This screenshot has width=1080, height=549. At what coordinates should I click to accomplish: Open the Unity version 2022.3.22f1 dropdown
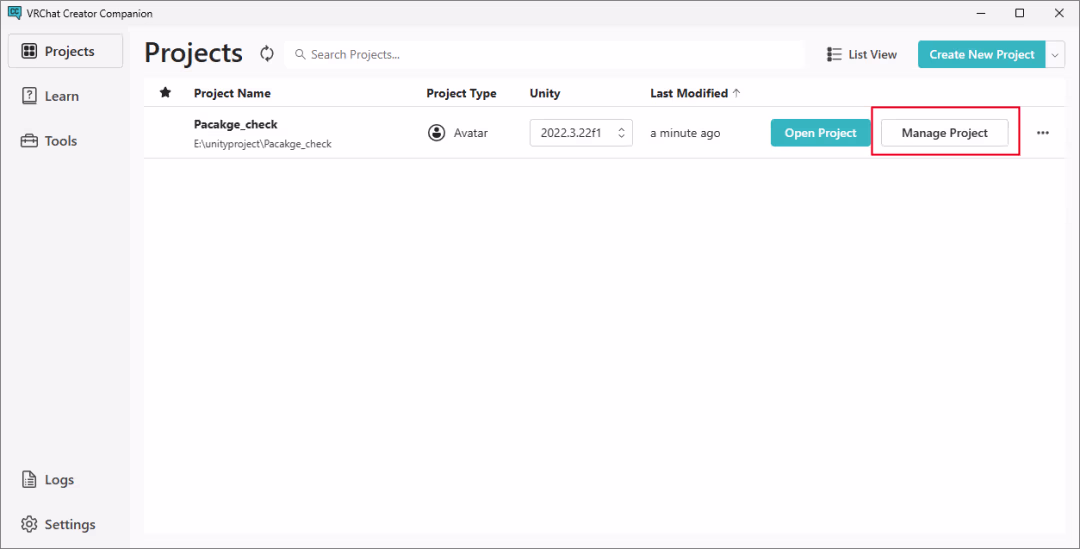[581, 133]
